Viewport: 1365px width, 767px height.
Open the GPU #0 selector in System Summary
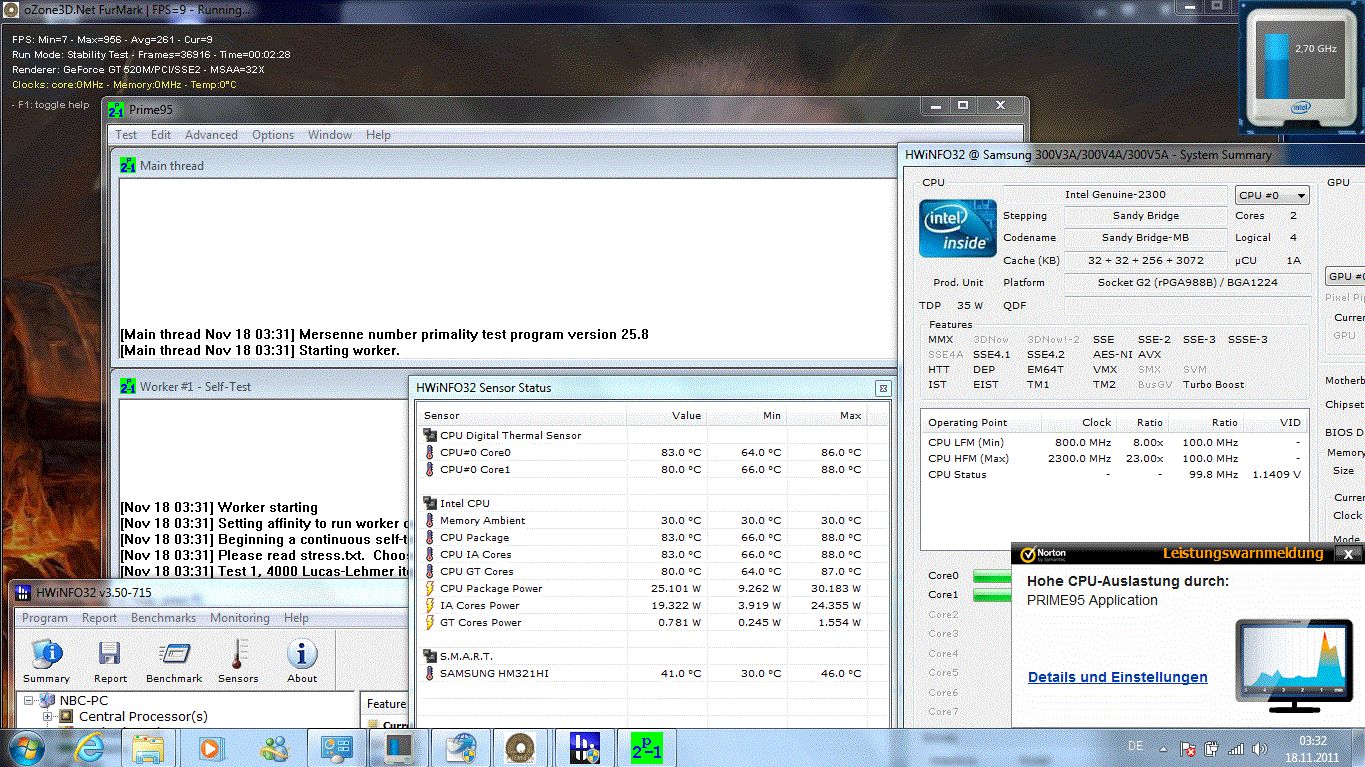[1345, 276]
